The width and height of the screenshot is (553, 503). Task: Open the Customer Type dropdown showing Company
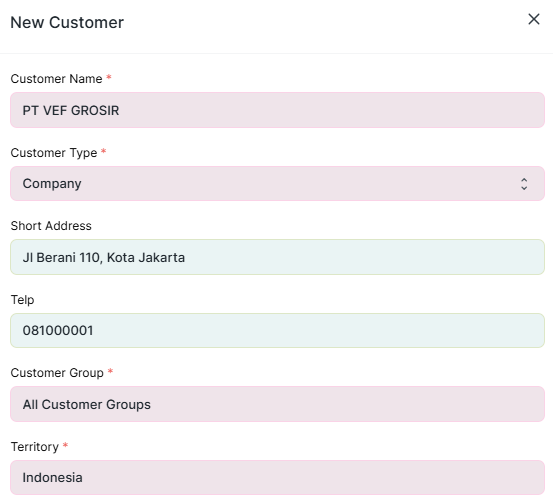point(277,183)
